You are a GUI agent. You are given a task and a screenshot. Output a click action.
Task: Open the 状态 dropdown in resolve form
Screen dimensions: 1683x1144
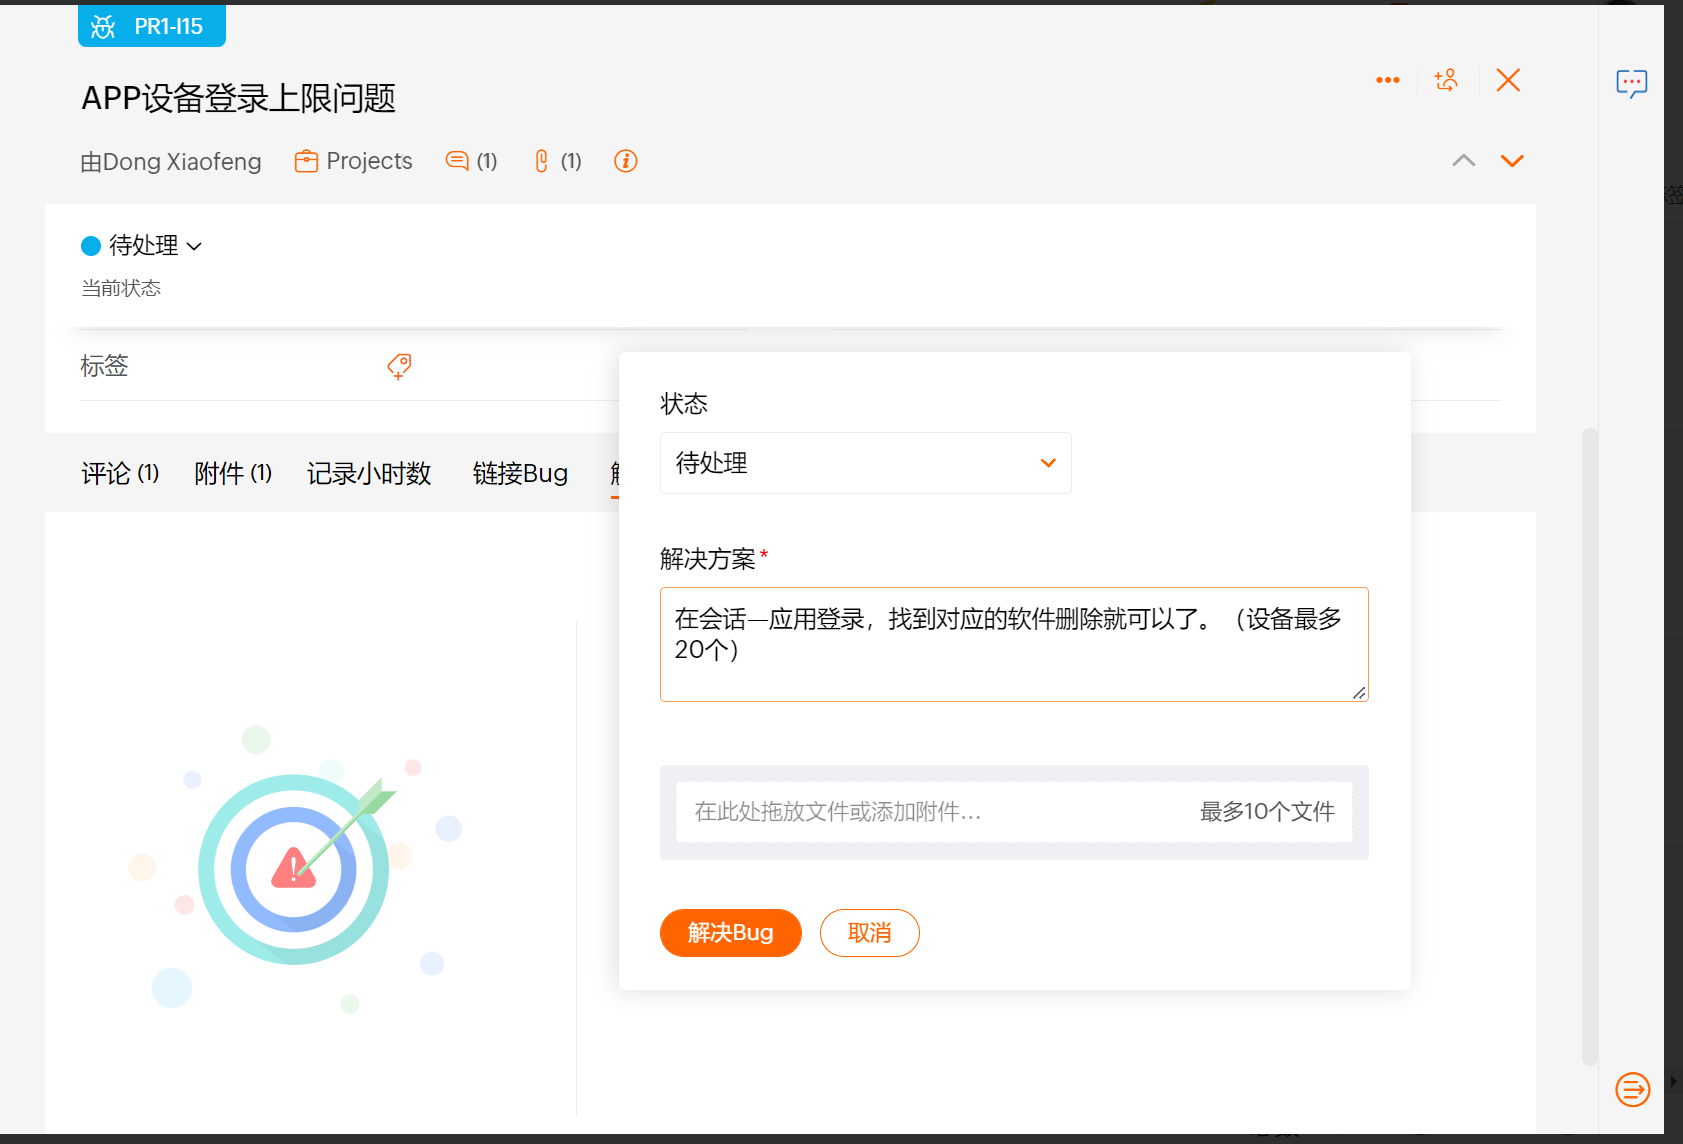click(865, 463)
